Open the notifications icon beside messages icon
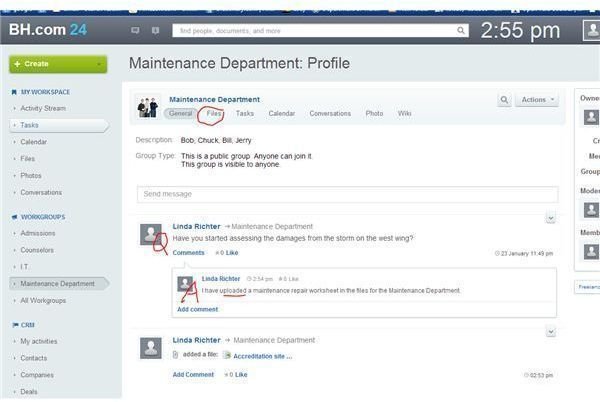The image size is (600, 402). coord(155,30)
